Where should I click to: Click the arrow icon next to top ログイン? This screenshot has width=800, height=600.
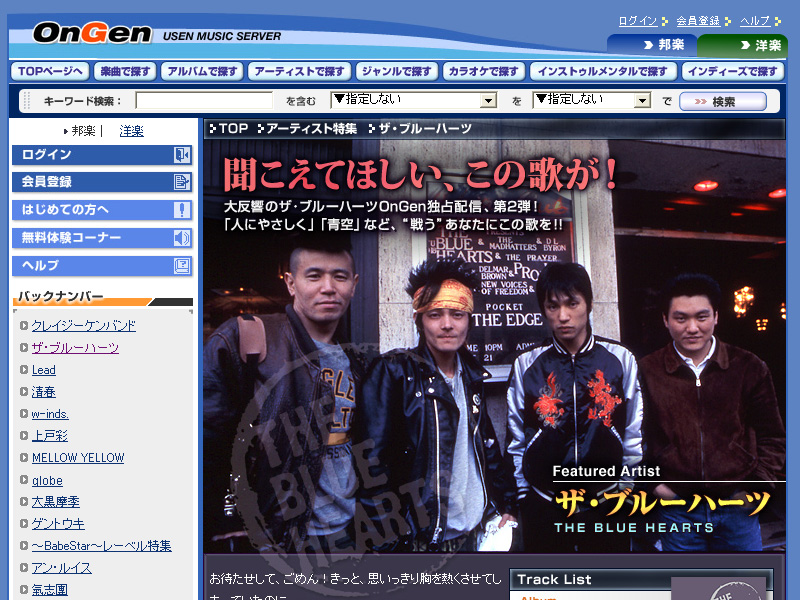(664, 21)
